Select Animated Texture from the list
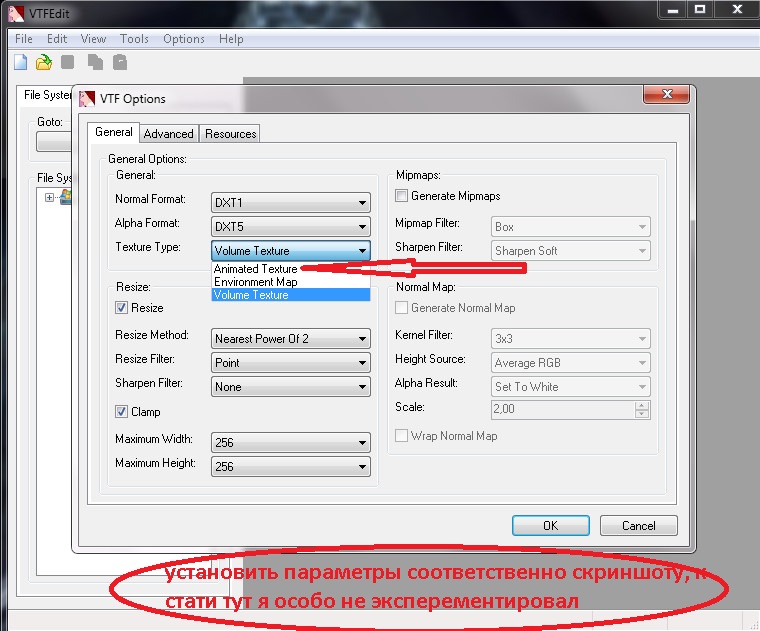Image resolution: width=760 pixels, height=631 pixels. tap(291, 268)
